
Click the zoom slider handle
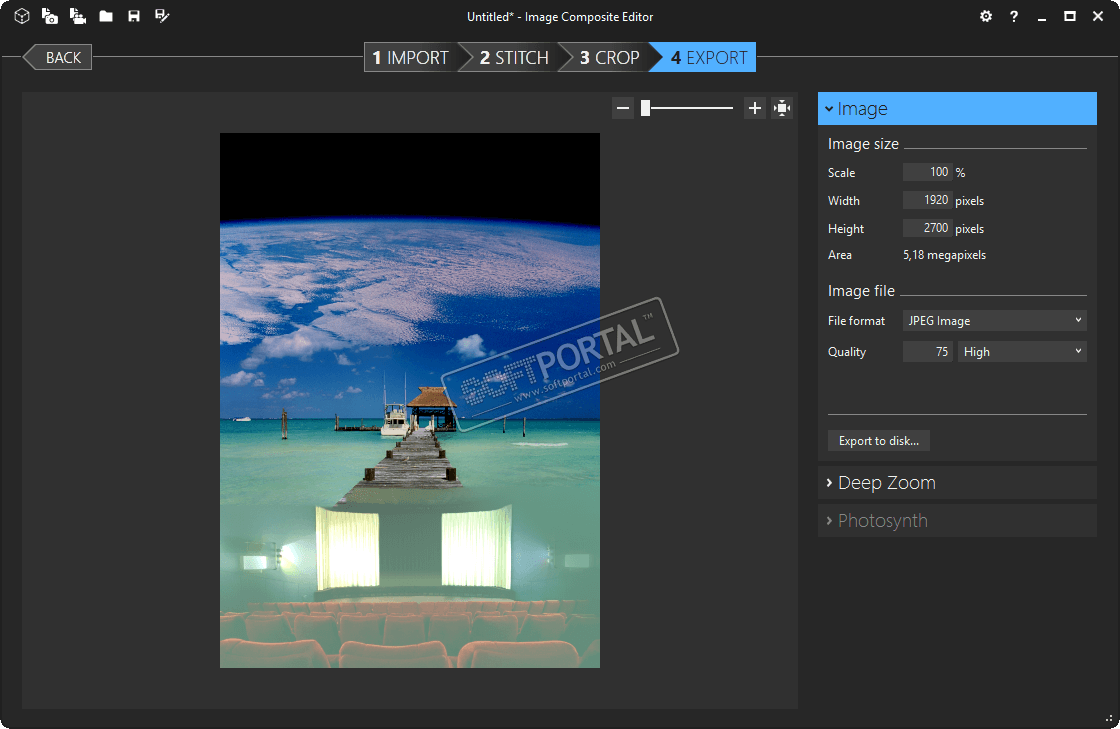click(x=646, y=108)
